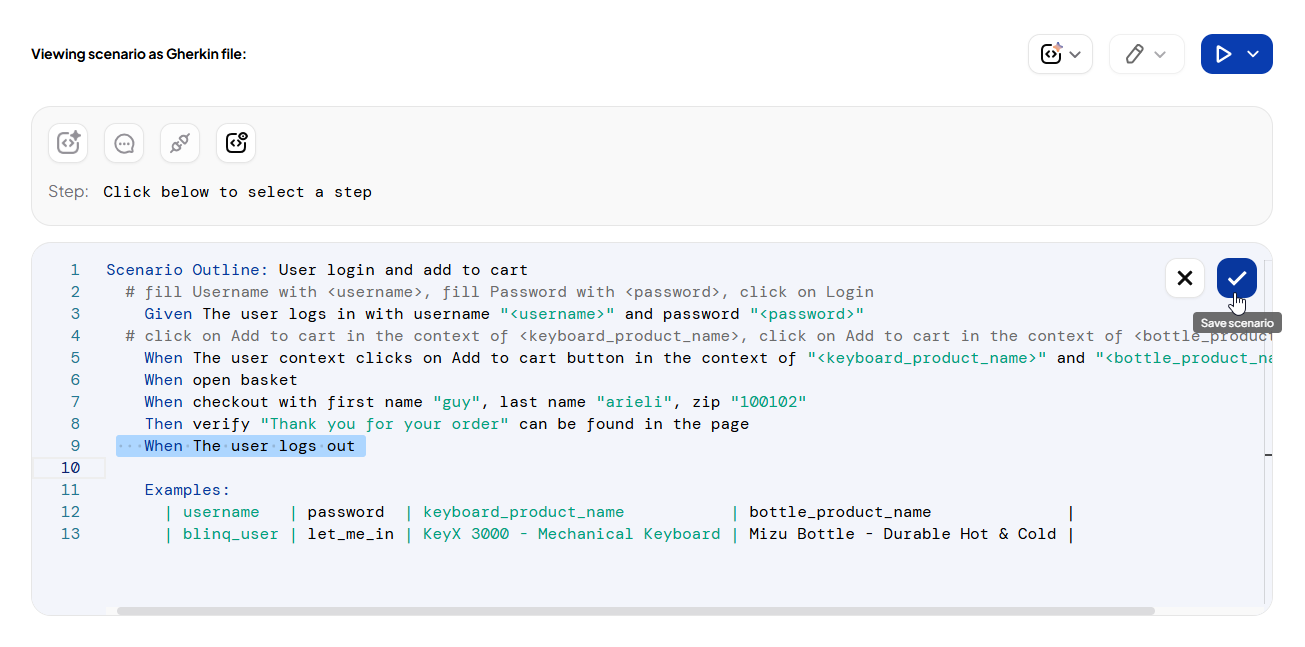Screen dimensions: 1305x647
Task: Click the checkout step with first name 'guy'
Action: click(474, 402)
